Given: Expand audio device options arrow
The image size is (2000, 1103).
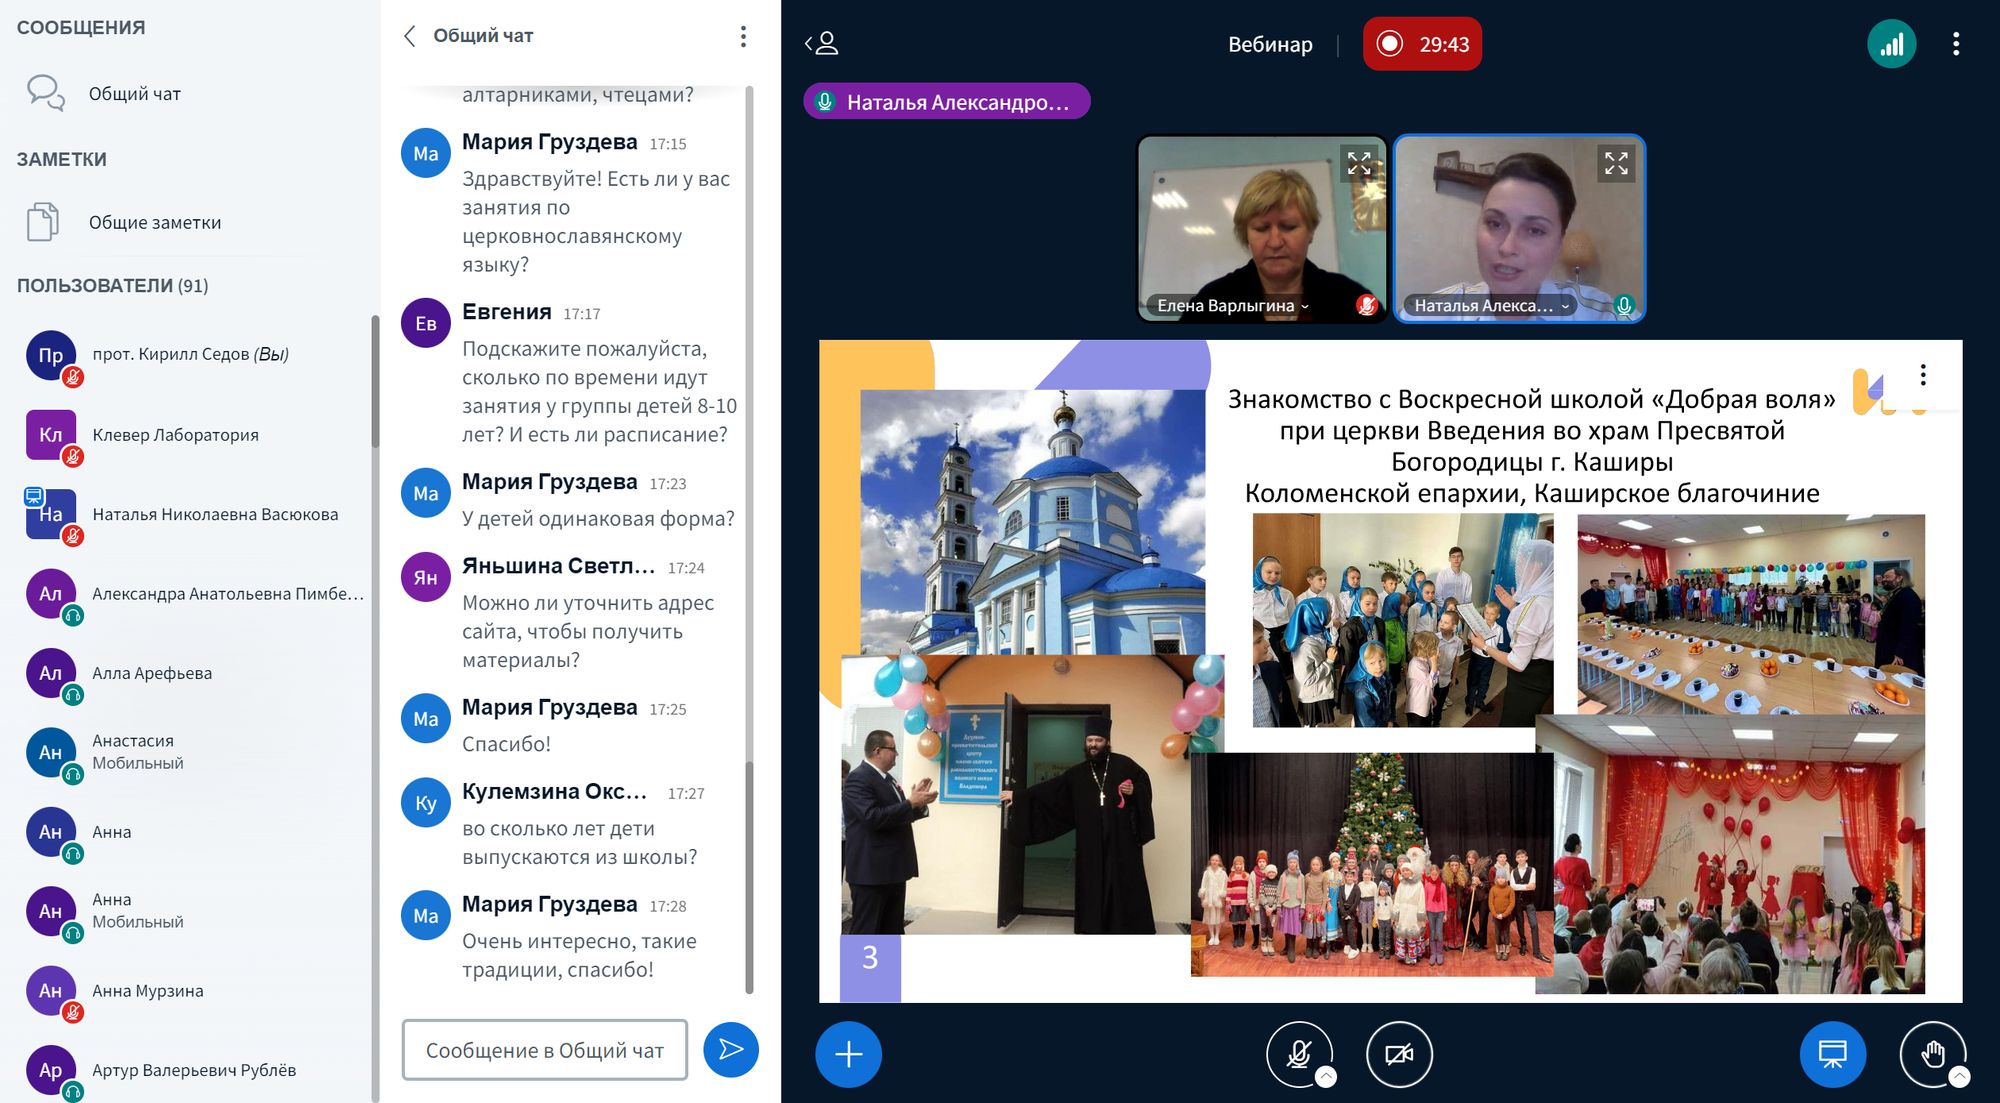Looking at the screenshot, I should point(1326,1077).
